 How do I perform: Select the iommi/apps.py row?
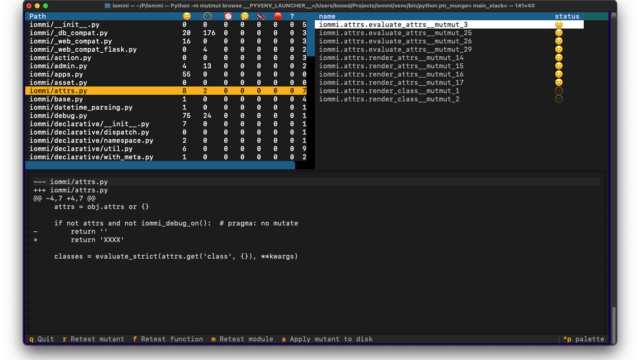pyautogui.click(x=166, y=74)
